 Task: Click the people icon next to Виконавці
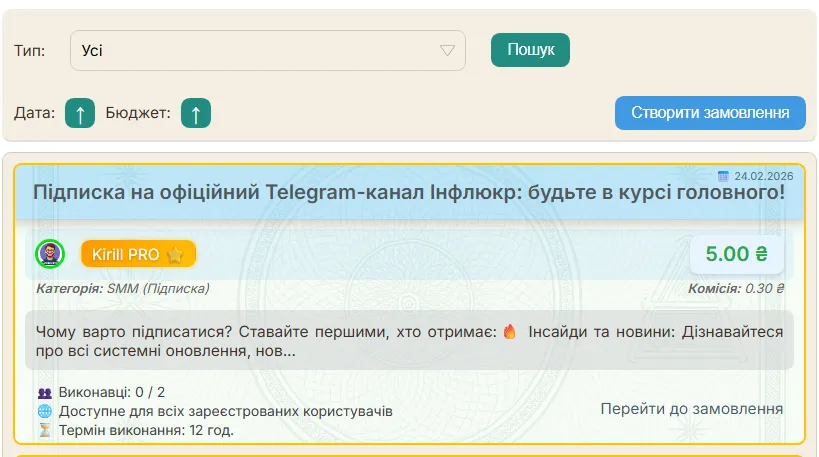(x=44, y=393)
